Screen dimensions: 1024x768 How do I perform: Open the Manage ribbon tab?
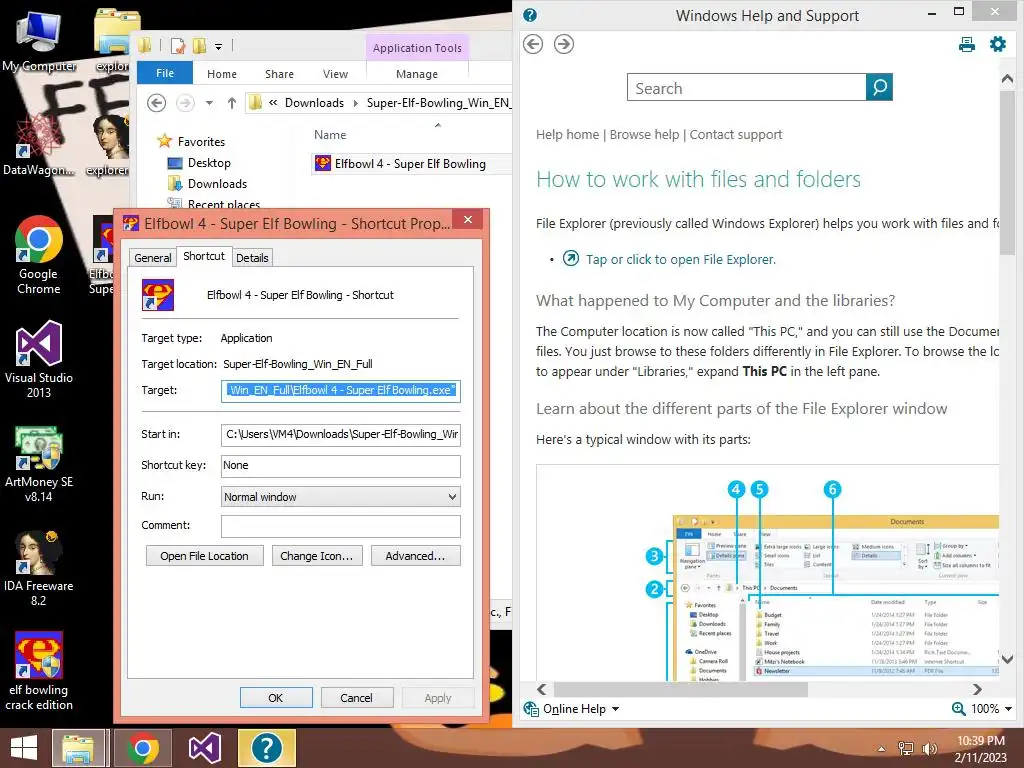coord(417,74)
